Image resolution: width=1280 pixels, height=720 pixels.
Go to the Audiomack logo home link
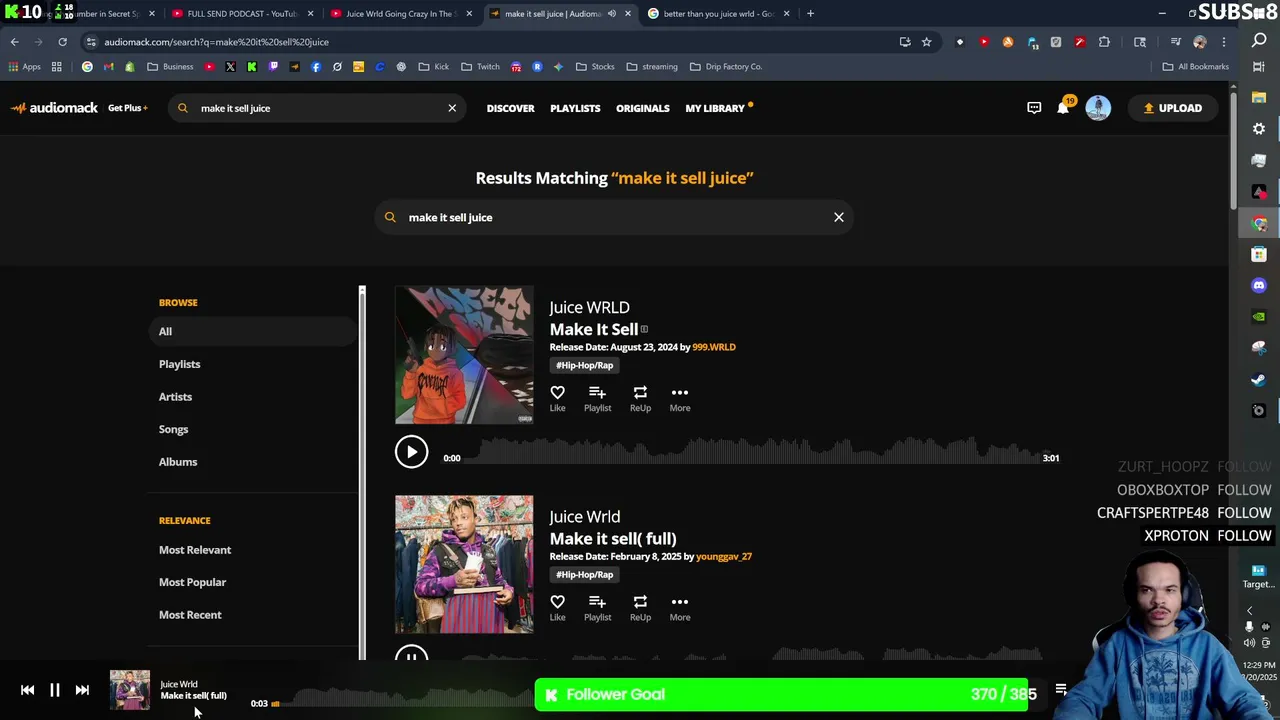pos(54,108)
